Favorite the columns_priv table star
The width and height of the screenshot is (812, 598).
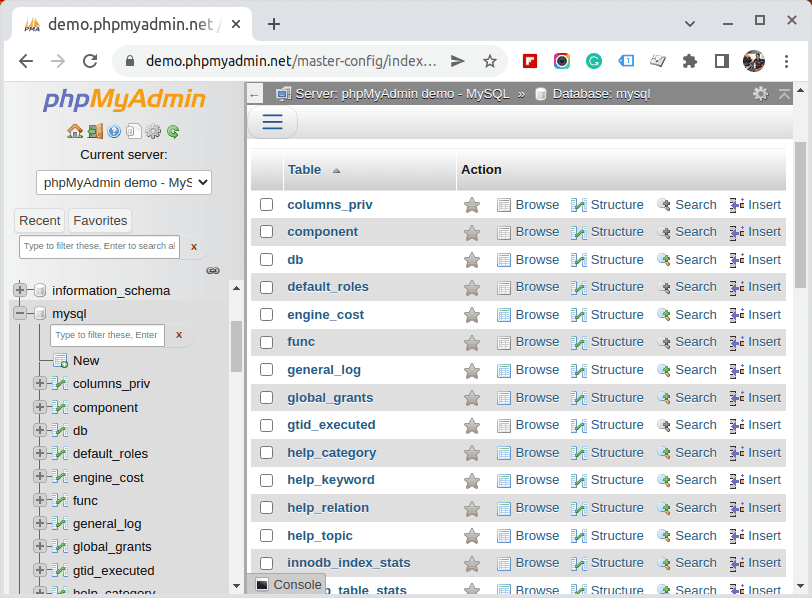click(472, 205)
